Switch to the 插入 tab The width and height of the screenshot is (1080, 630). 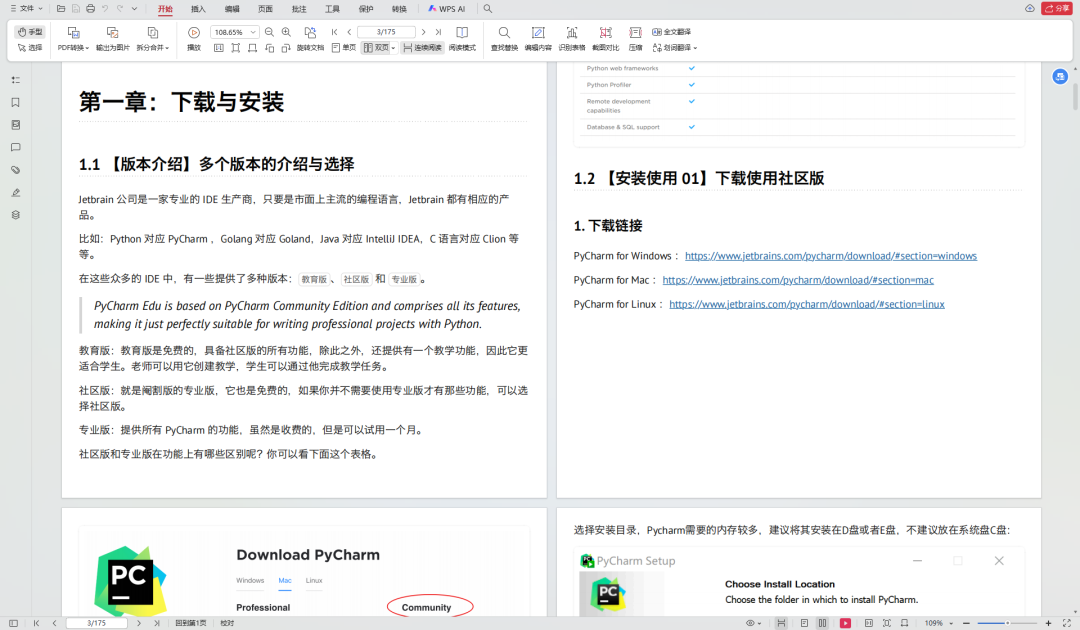[x=198, y=9]
